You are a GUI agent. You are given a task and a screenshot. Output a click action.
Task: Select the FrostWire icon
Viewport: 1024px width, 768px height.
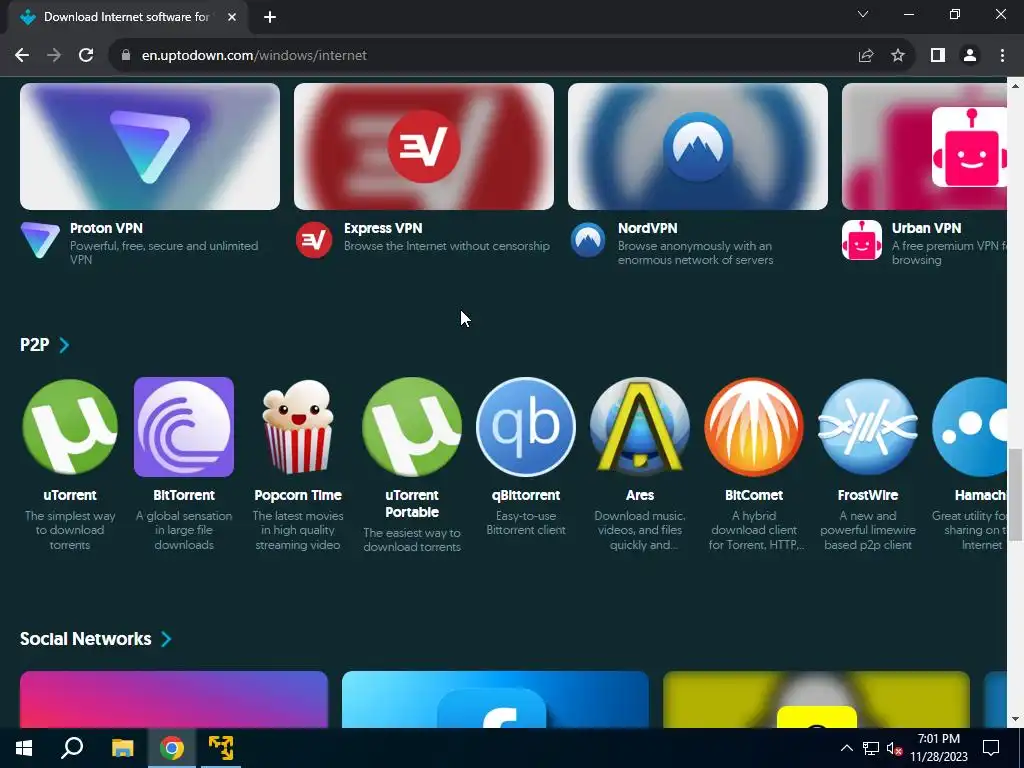click(867, 426)
